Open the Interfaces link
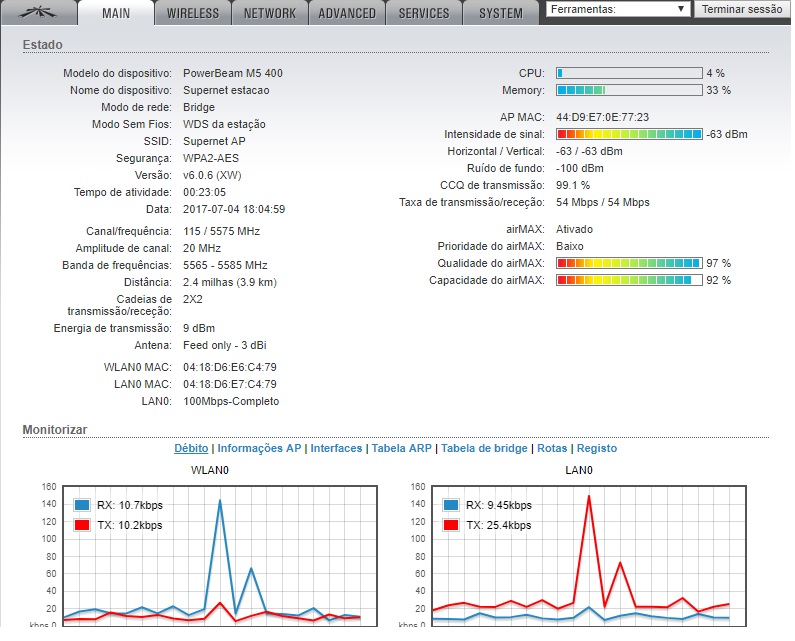The image size is (795, 641). (336, 448)
